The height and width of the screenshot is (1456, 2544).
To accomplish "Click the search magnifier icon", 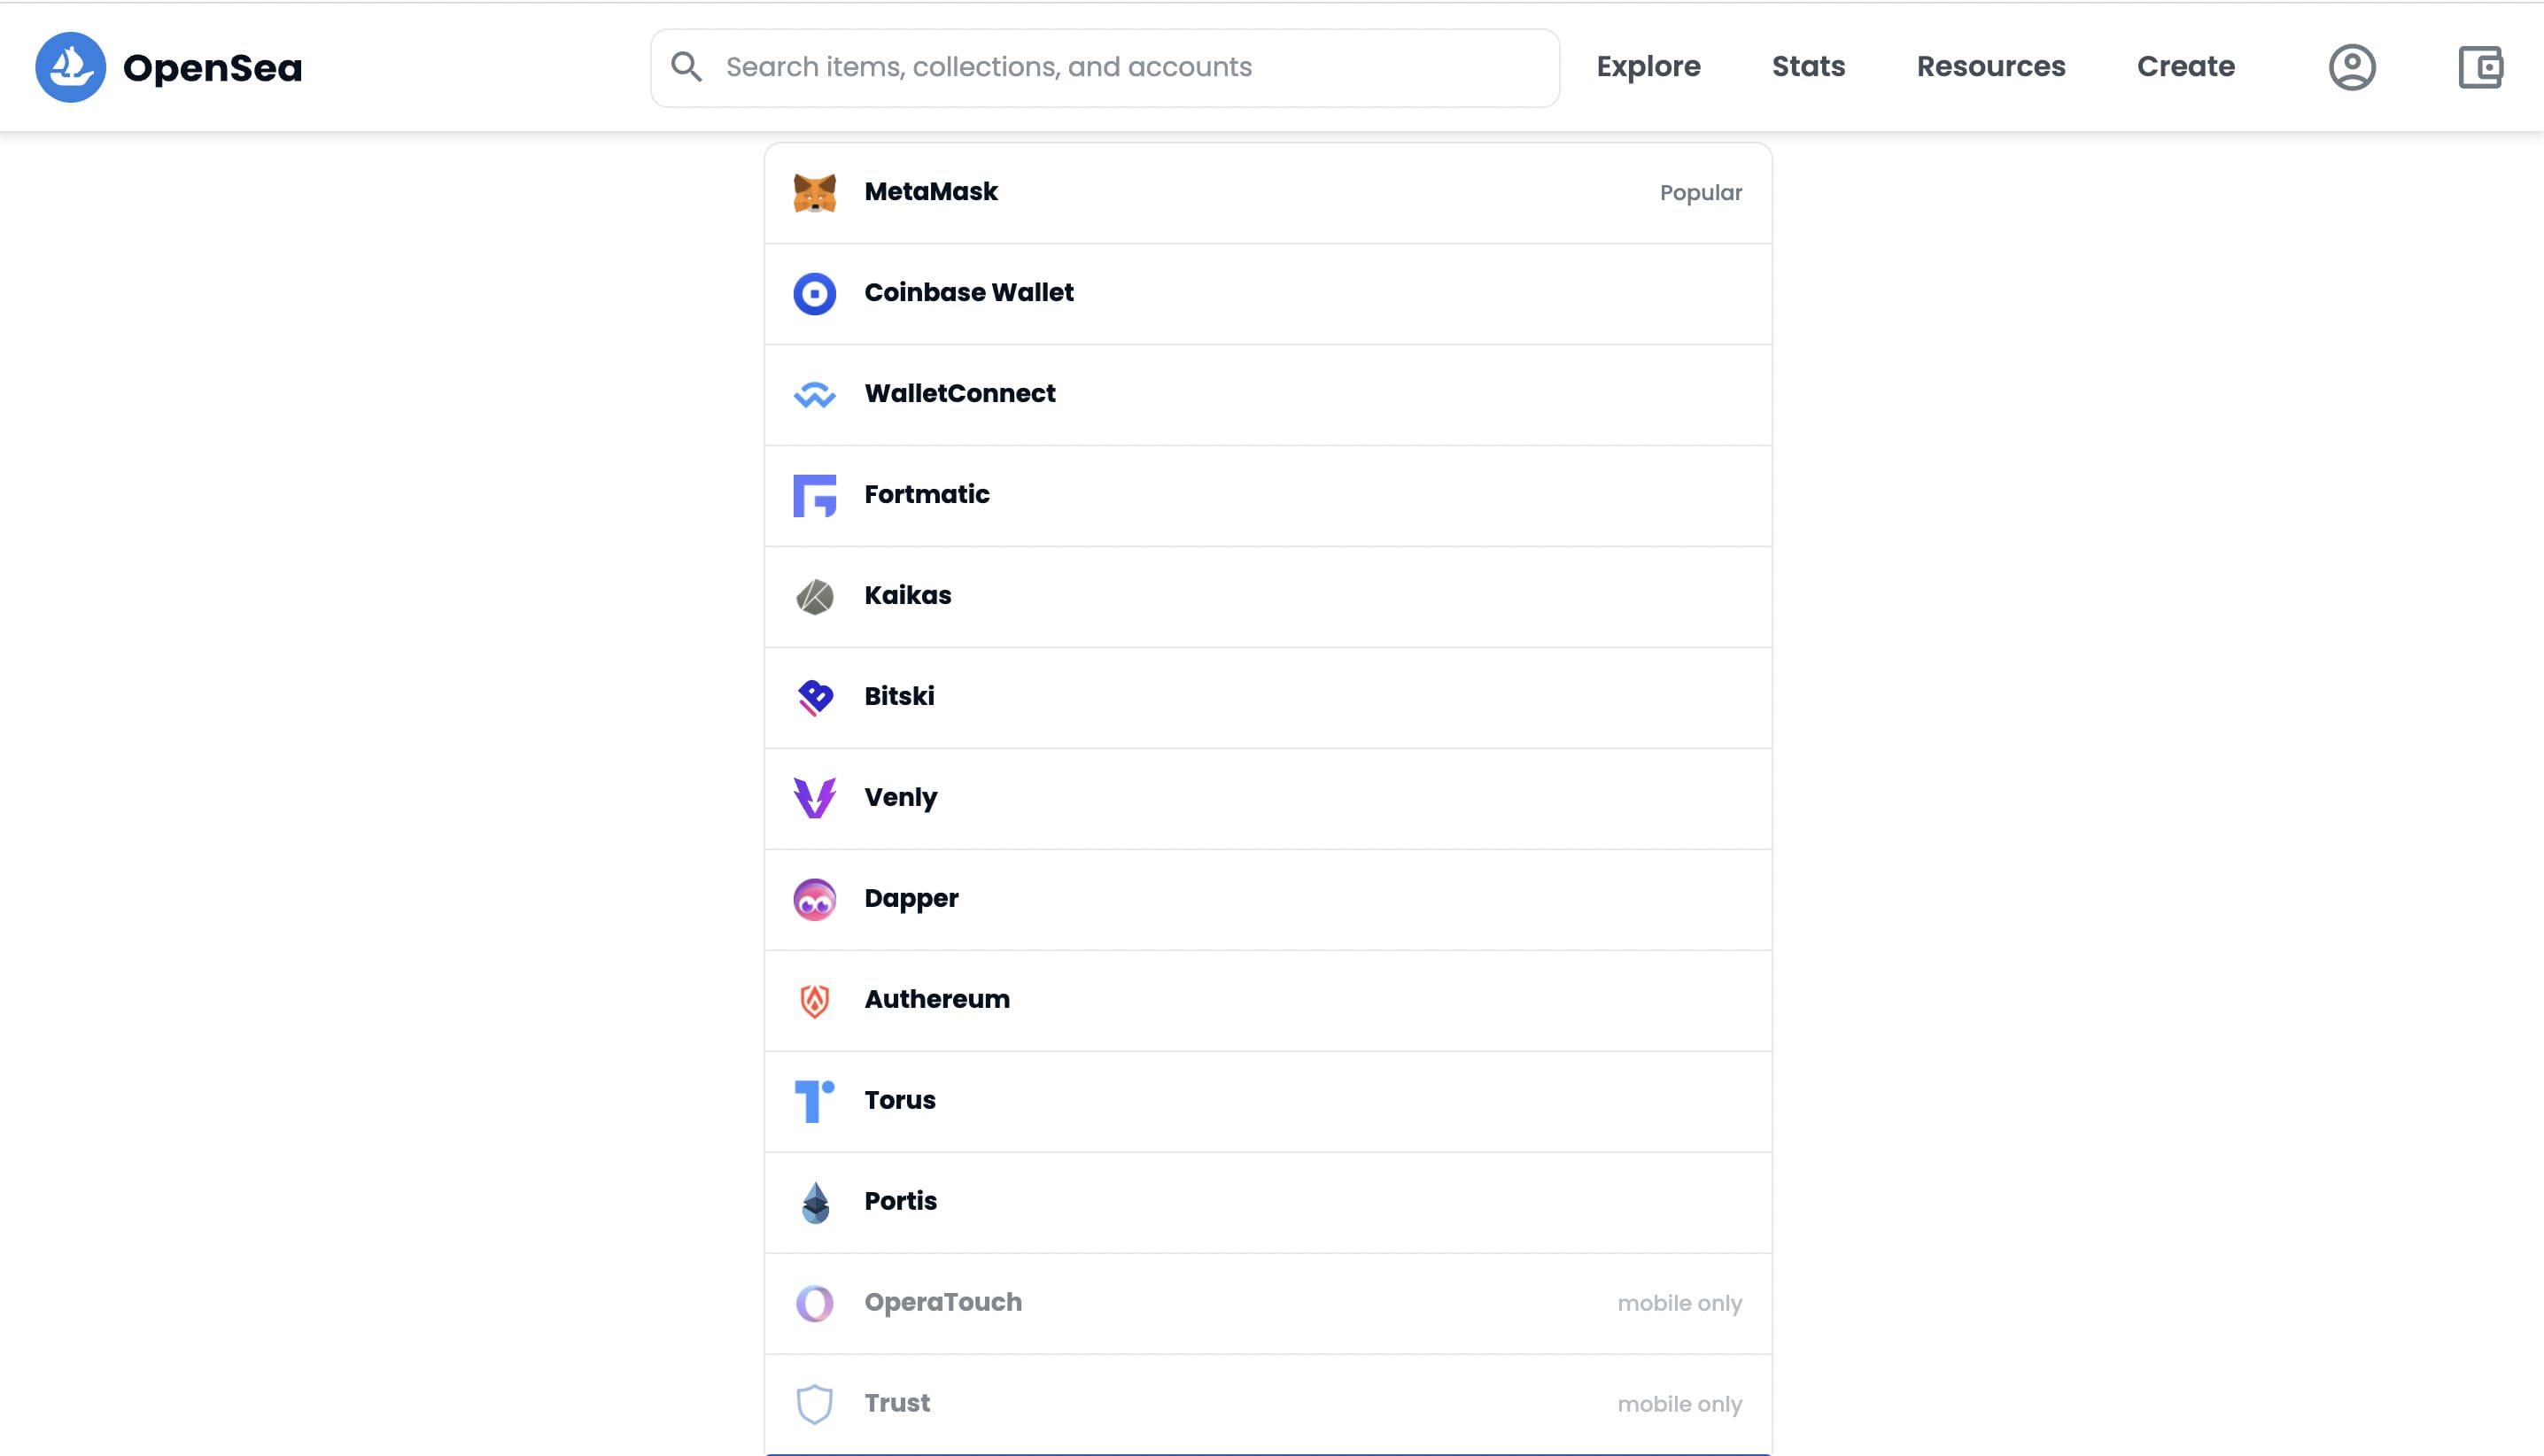I will pos(687,66).
